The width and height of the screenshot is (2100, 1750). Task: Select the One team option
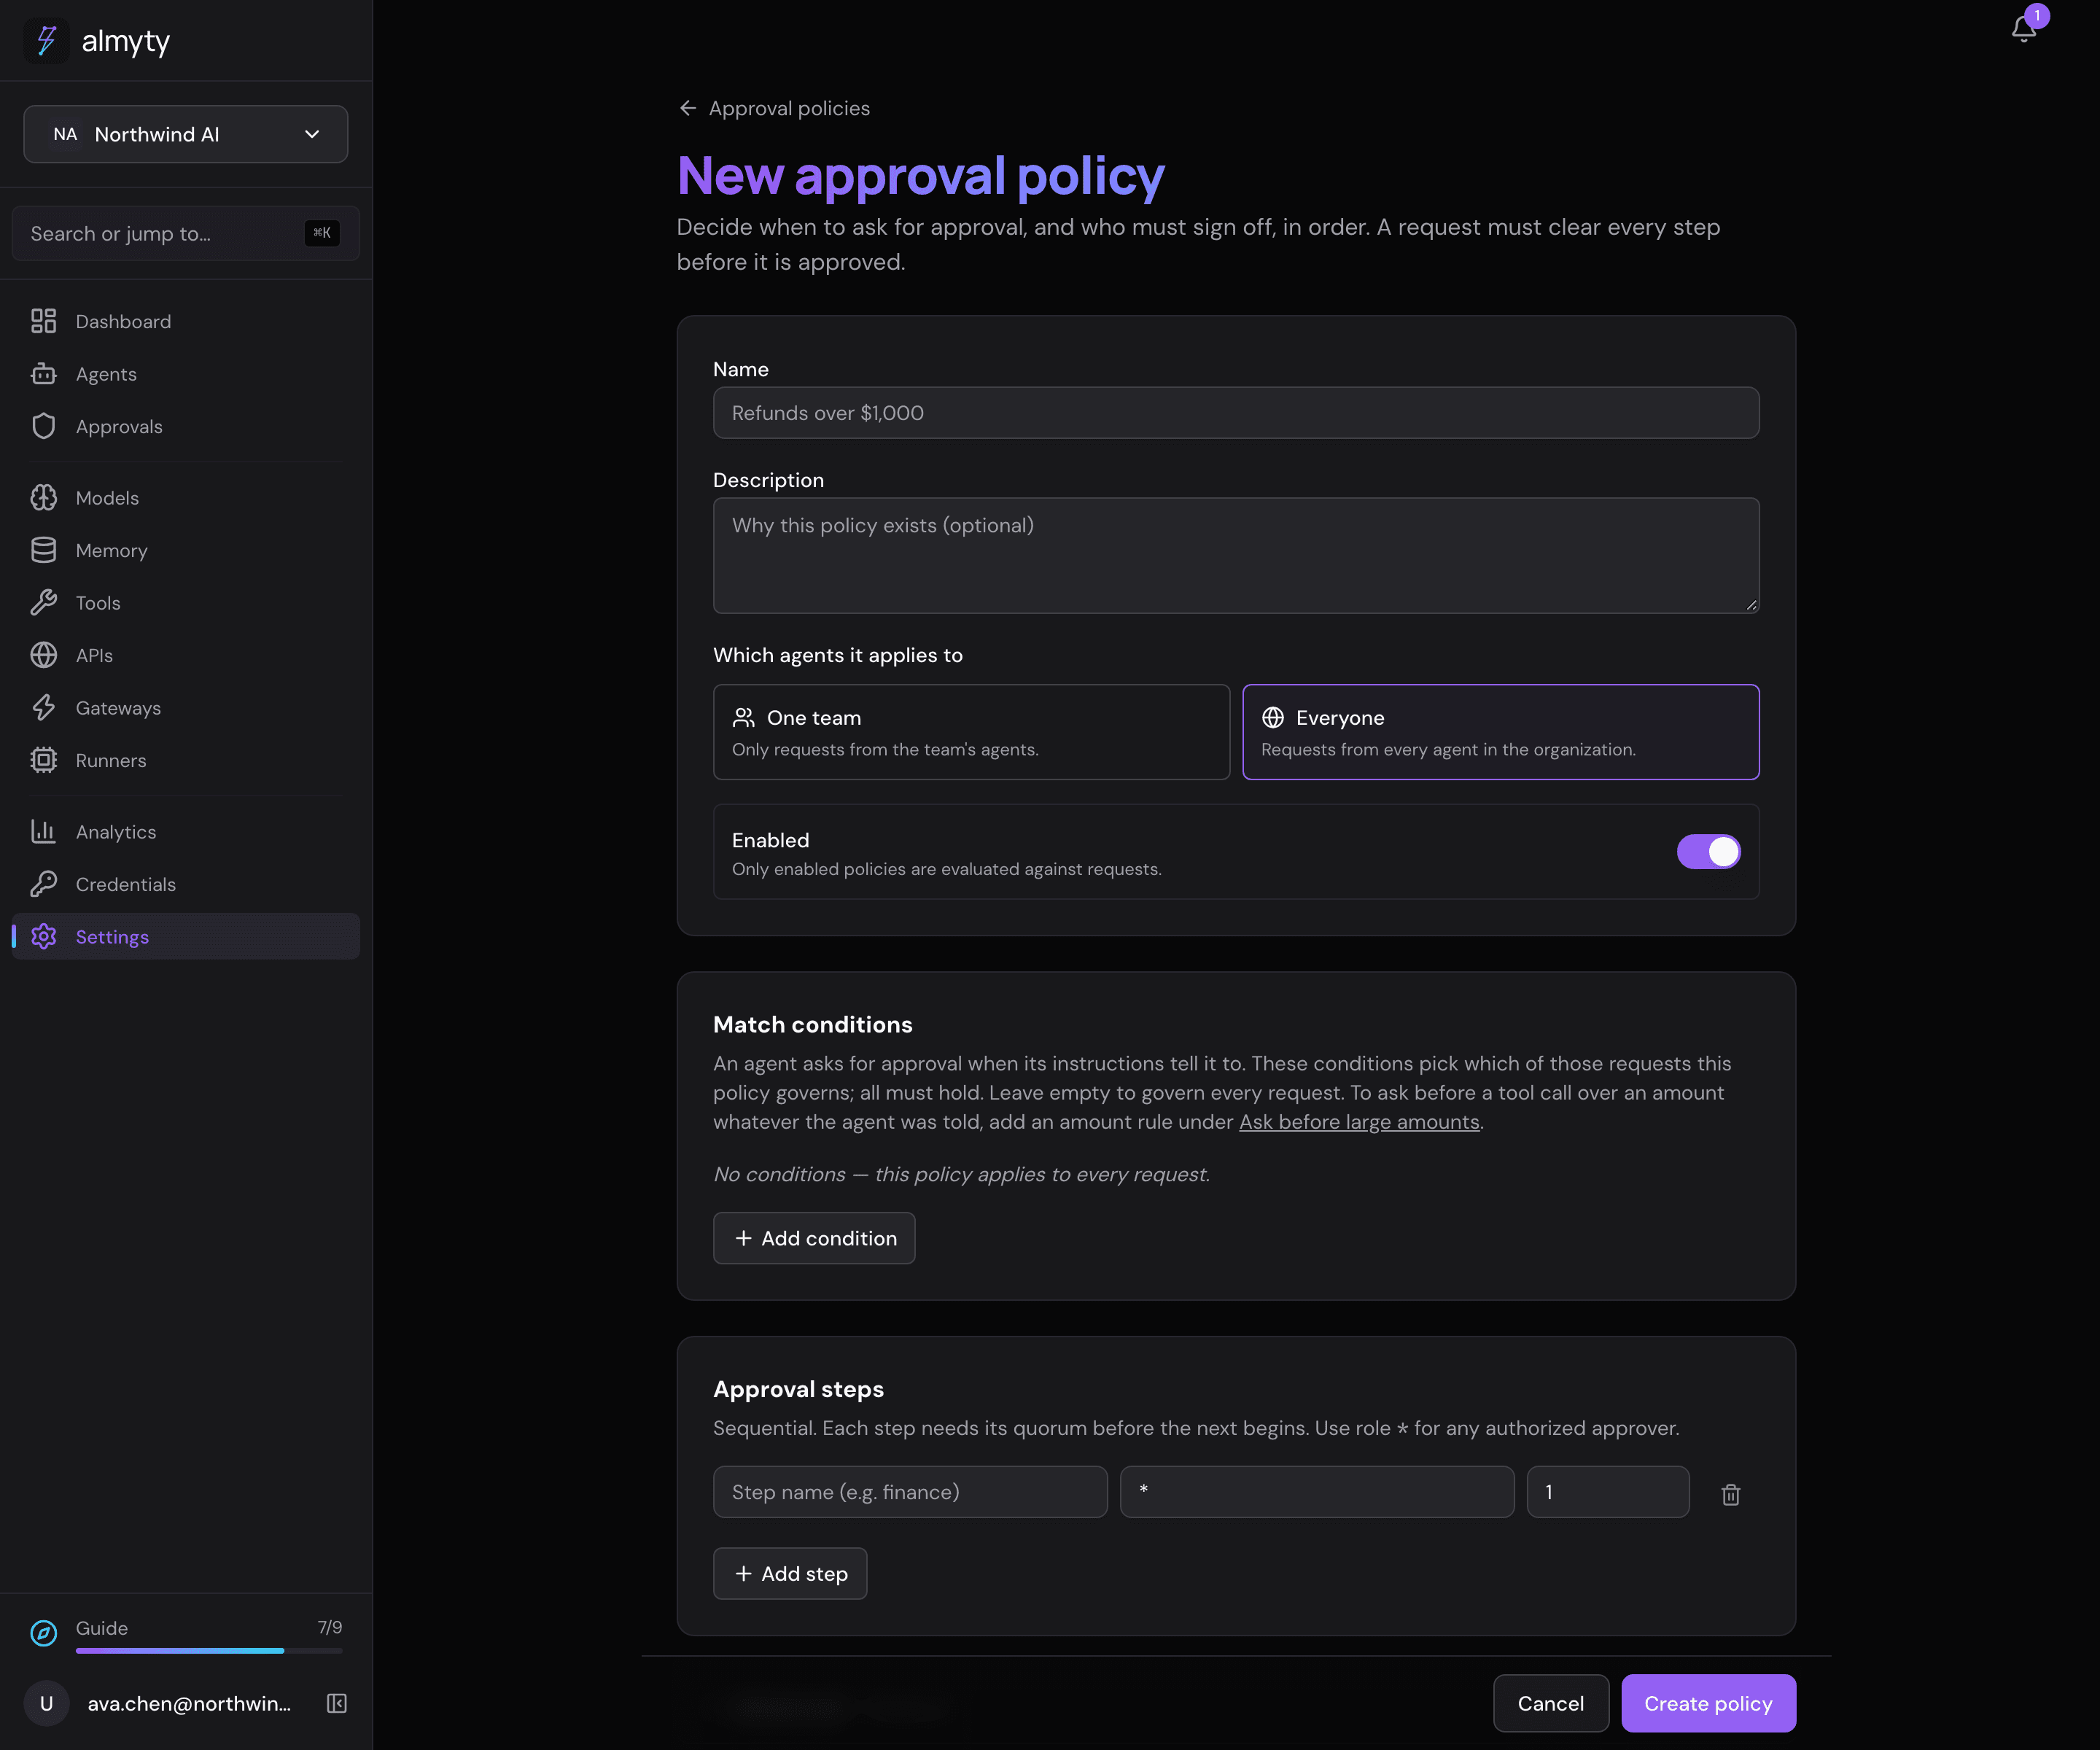pos(971,732)
